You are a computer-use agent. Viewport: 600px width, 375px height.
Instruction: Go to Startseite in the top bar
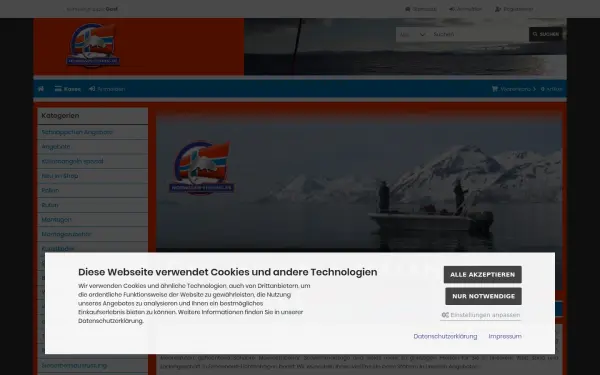pos(421,9)
